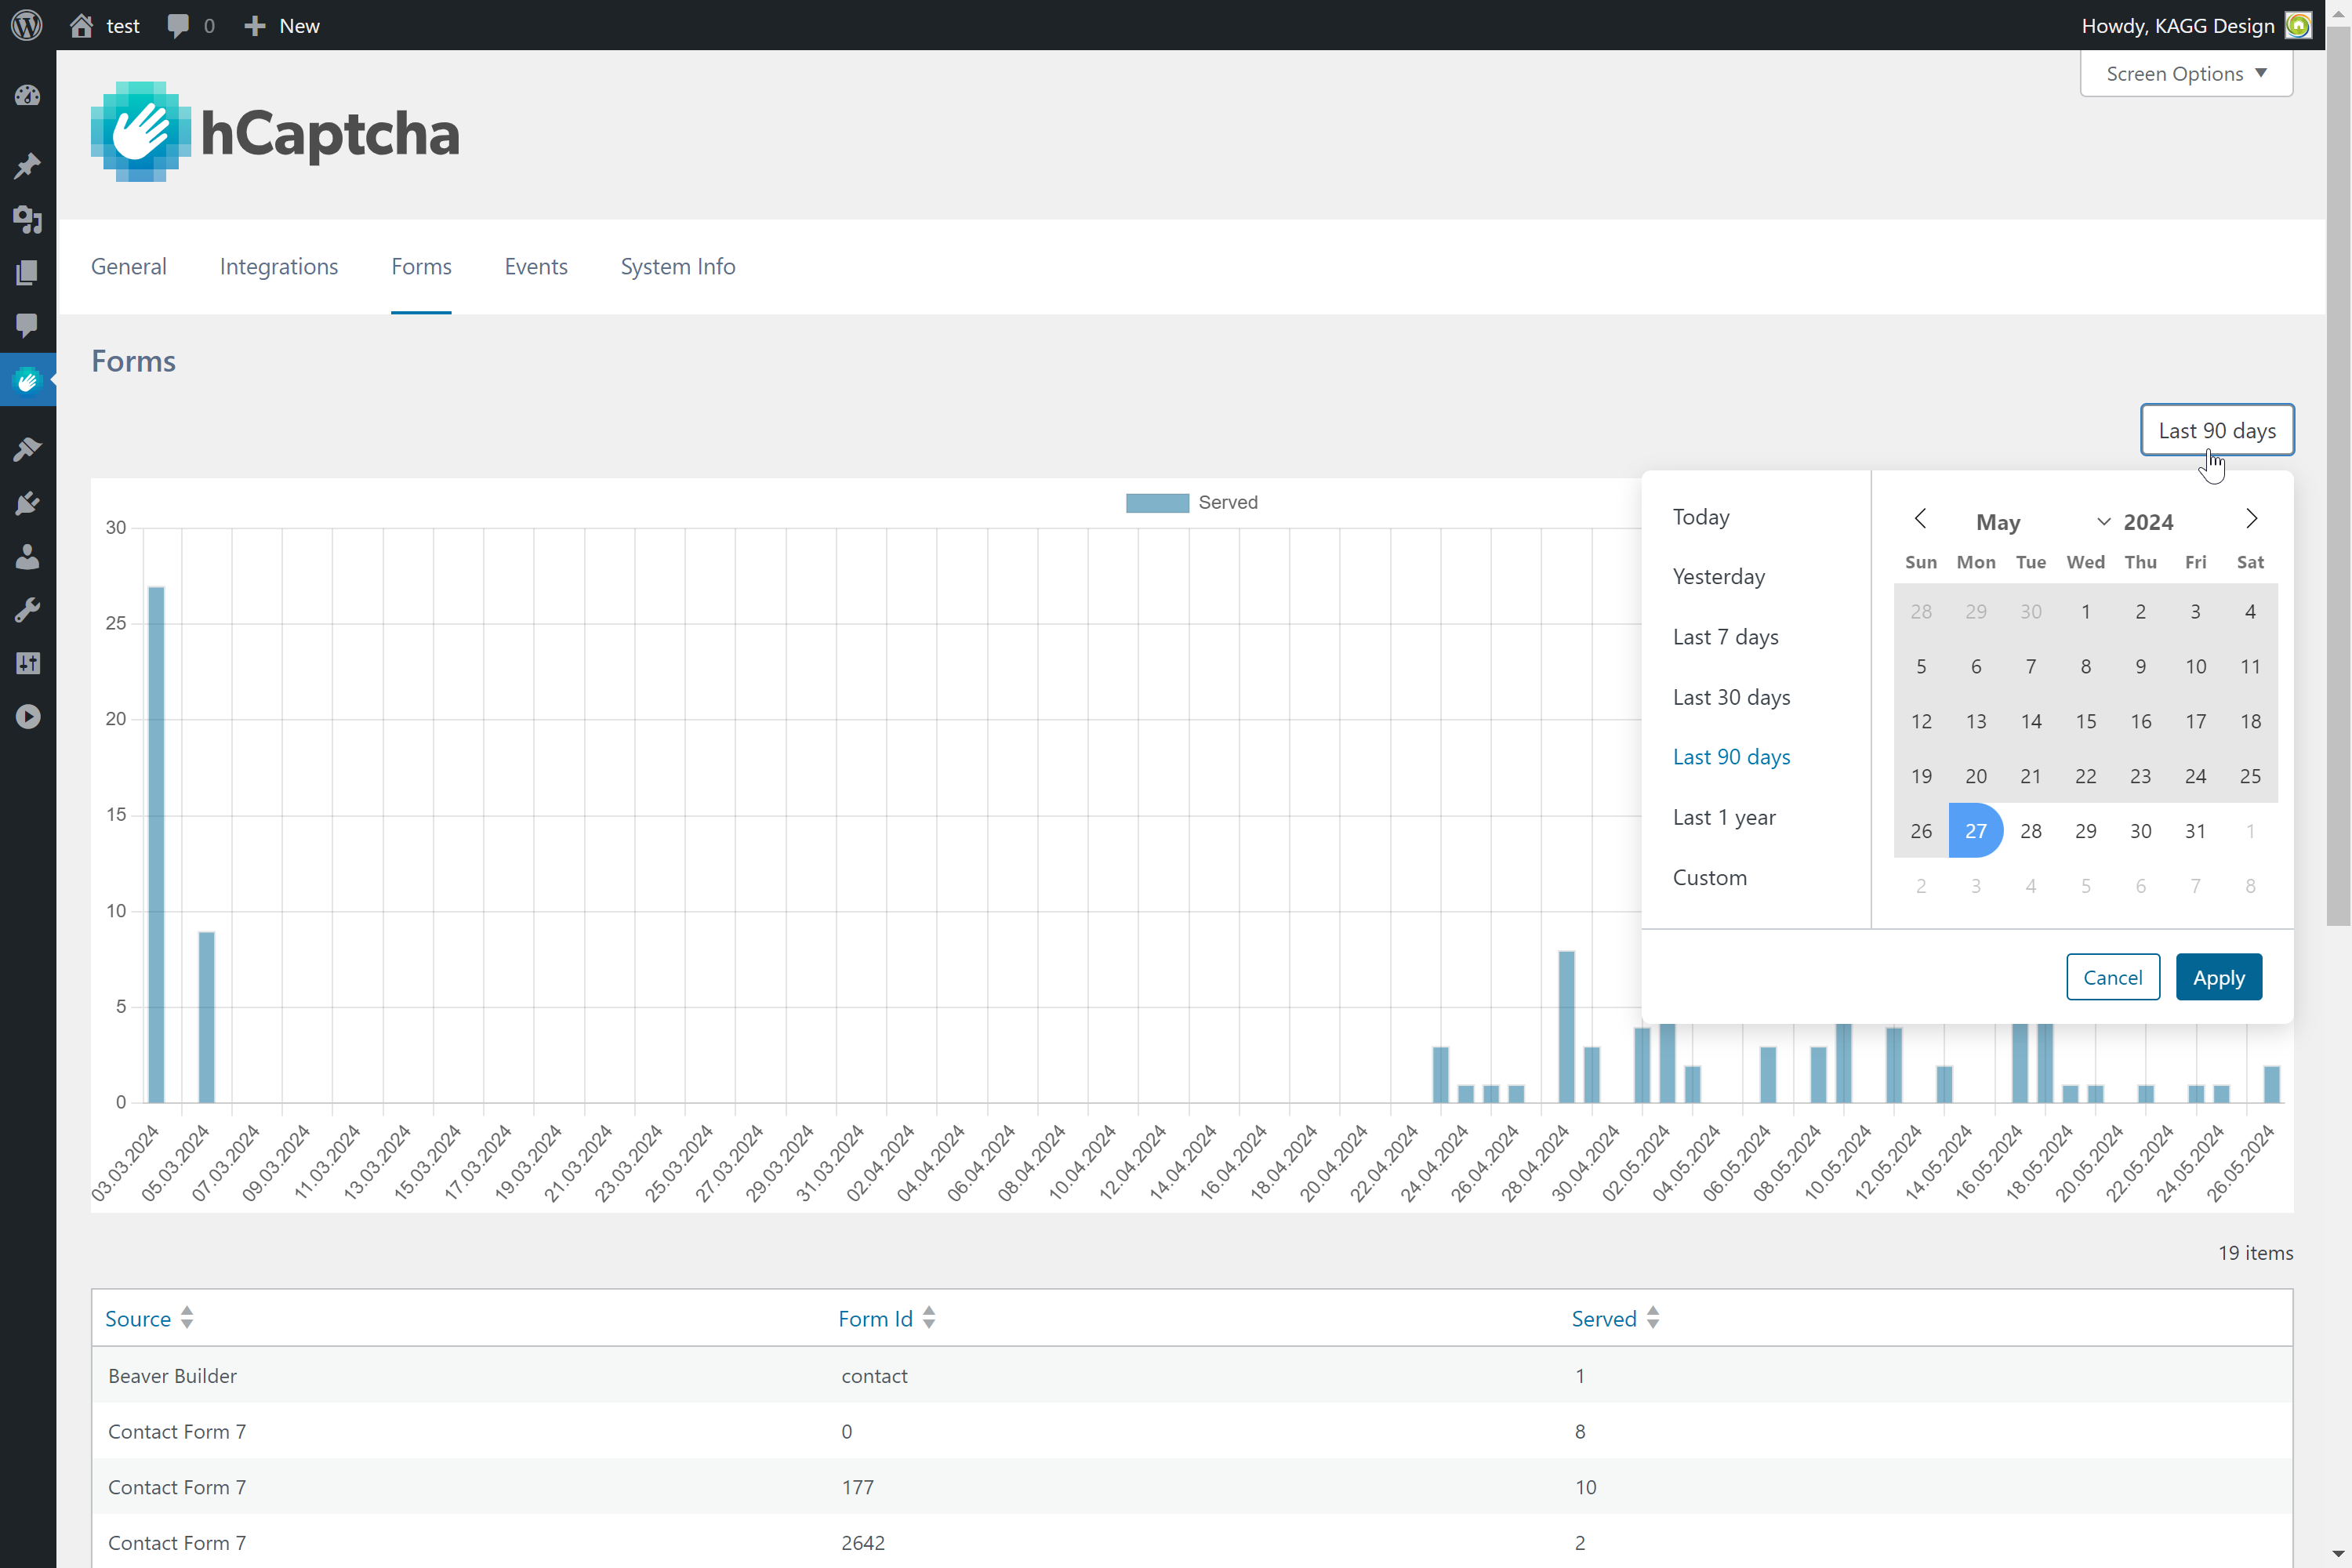Open the Media sidebar icon

(27, 219)
